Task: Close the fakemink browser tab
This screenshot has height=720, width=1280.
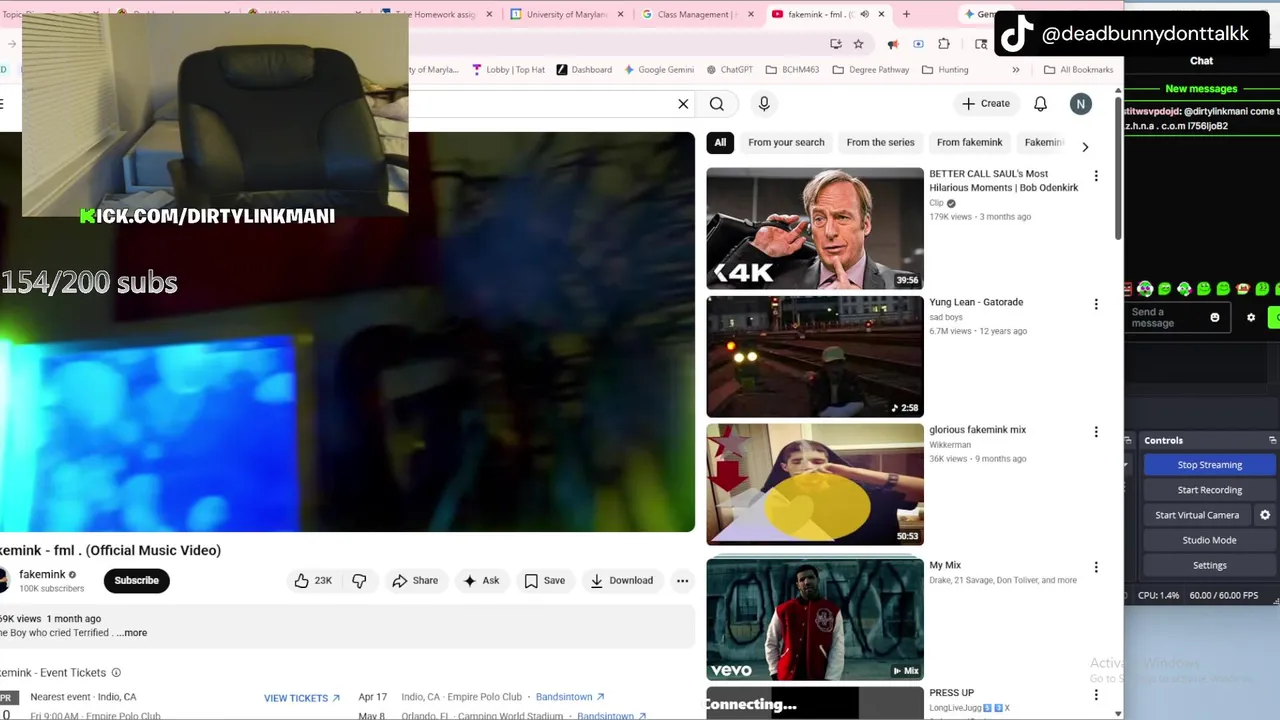Action: [881, 14]
